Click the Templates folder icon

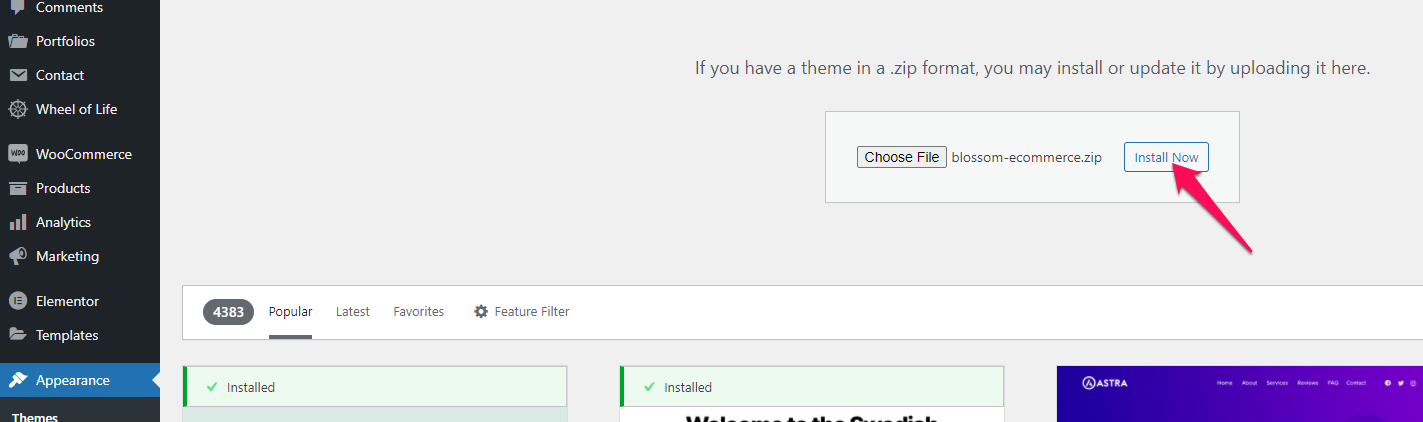coord(17,335)
